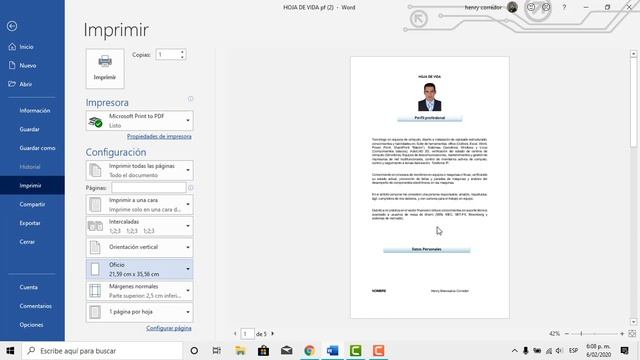This screenshot has width=640, height=360.
Task: Click the help question mark icon
Action: (564, 7)
